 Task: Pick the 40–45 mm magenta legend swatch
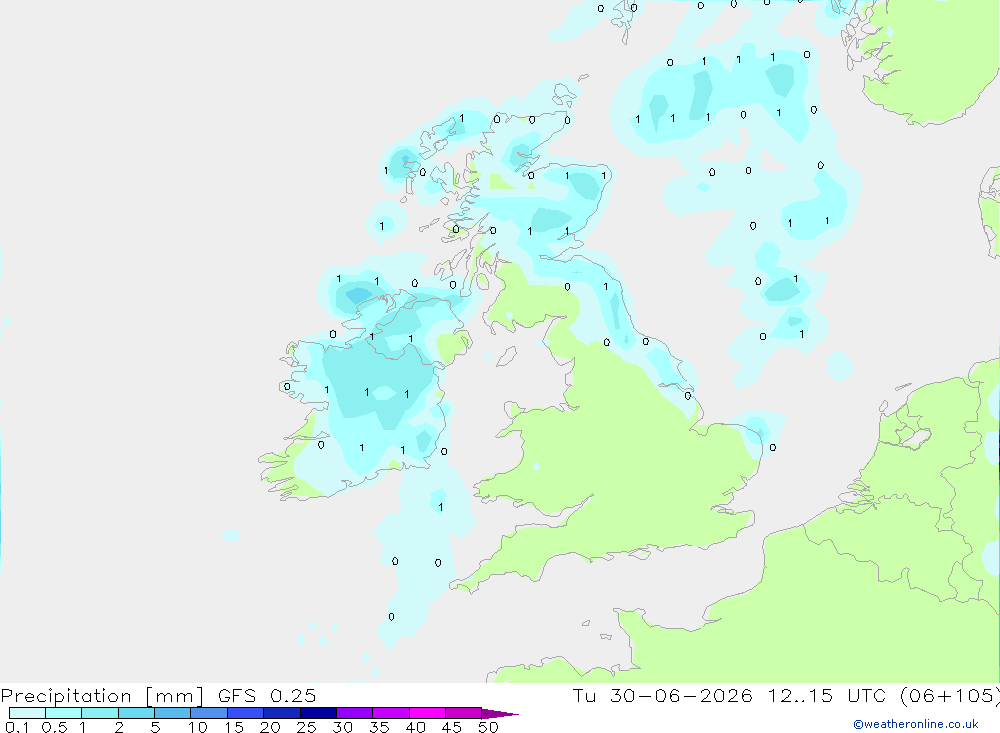point(427,713)
